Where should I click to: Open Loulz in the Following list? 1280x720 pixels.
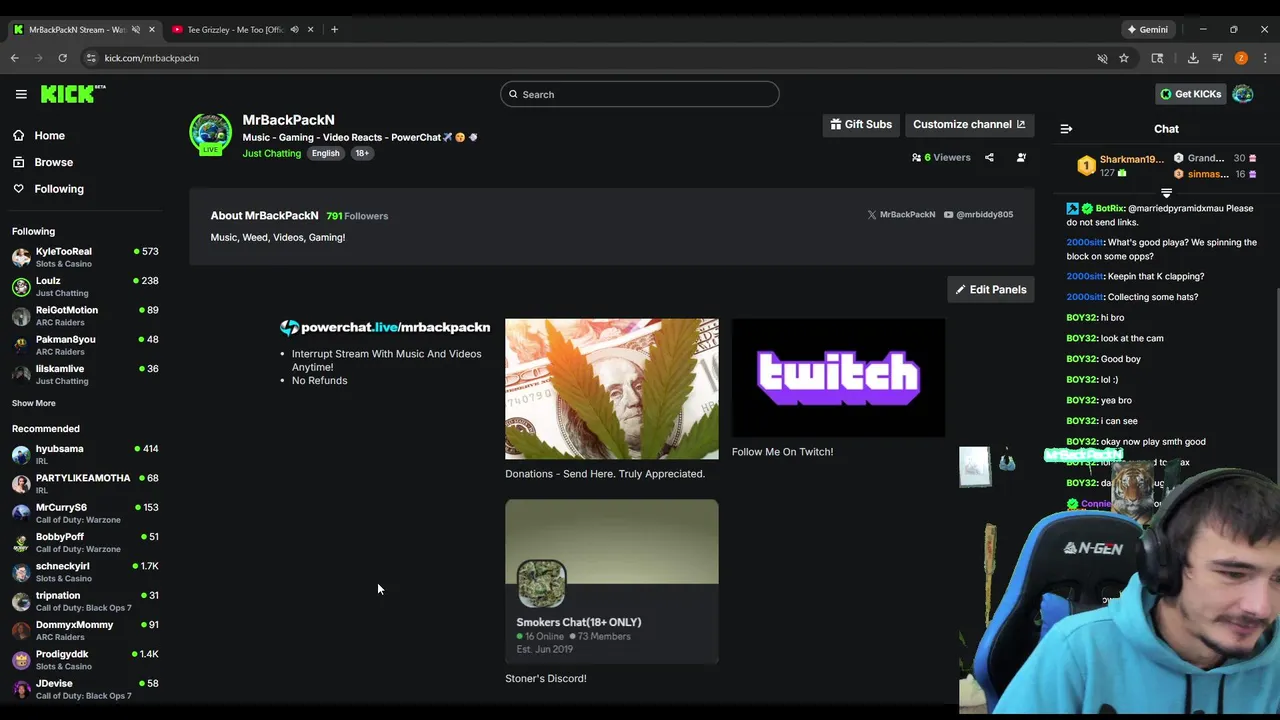[85, 286]
